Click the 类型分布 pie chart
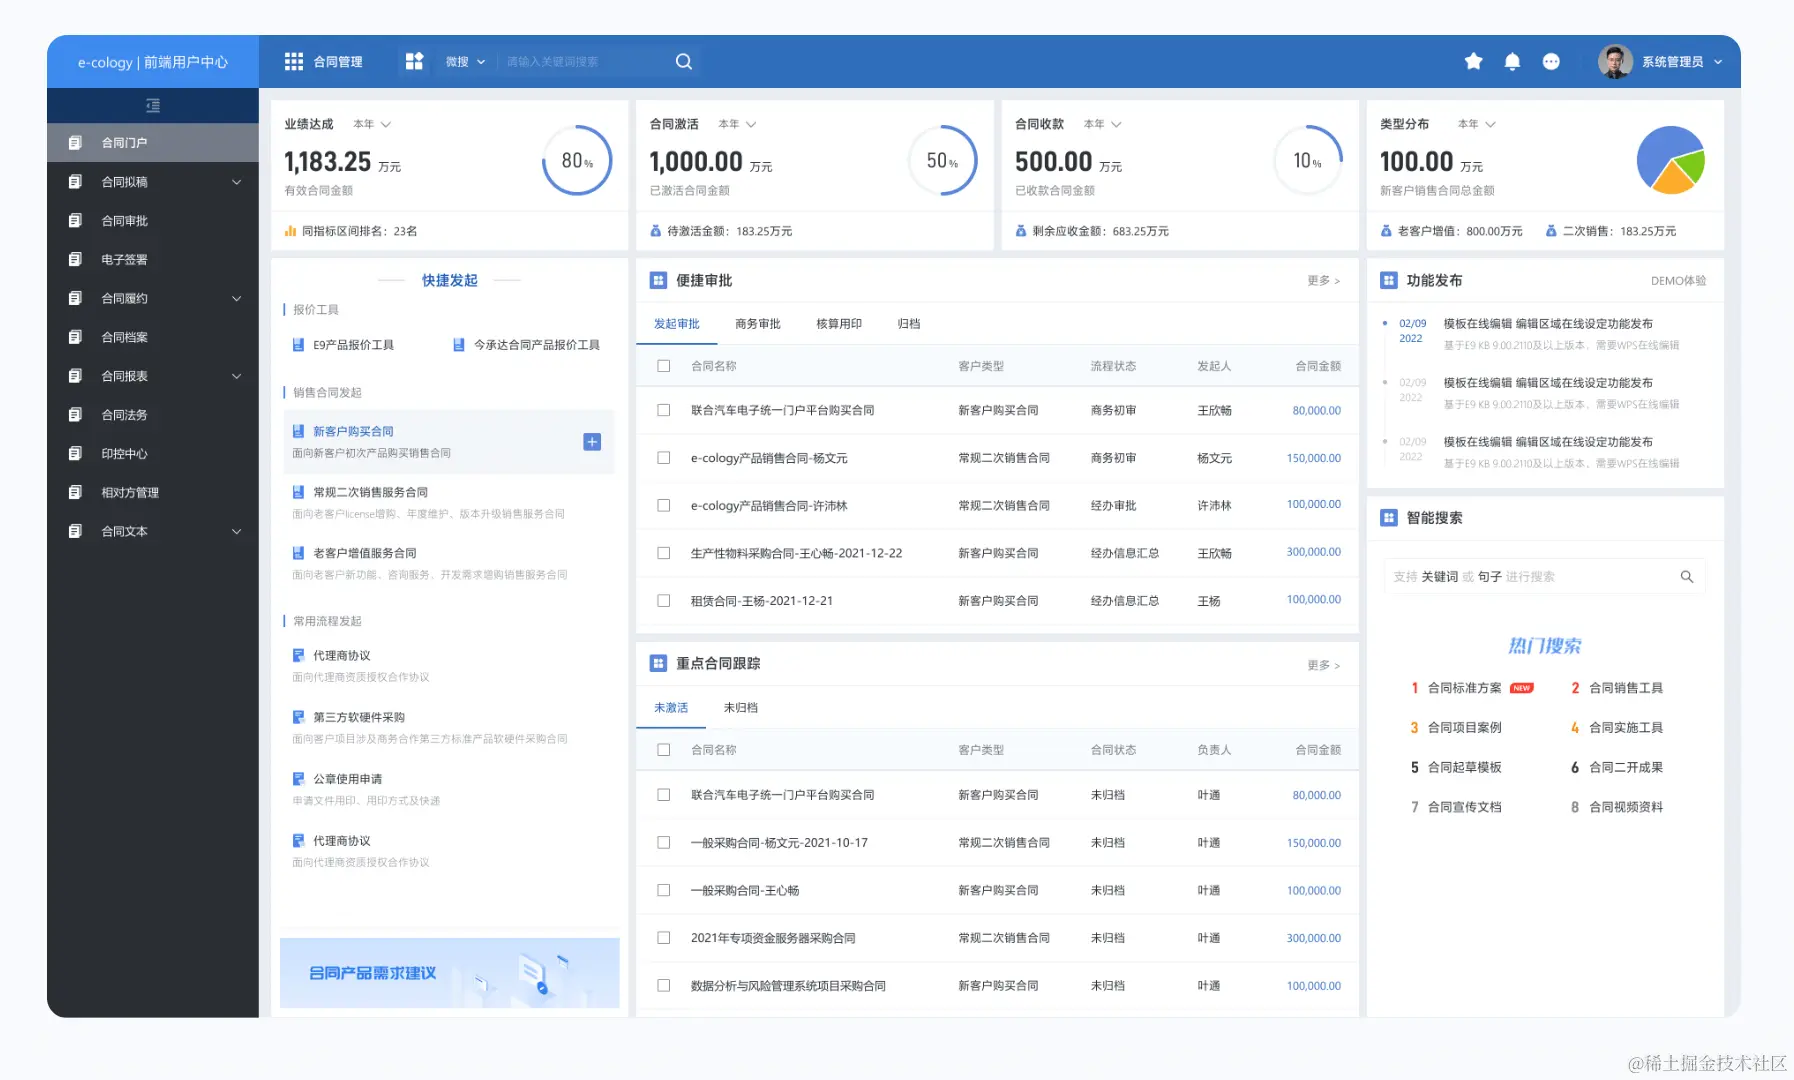The height and width of the screenshot is (1080, 1794). point(1670,160)
